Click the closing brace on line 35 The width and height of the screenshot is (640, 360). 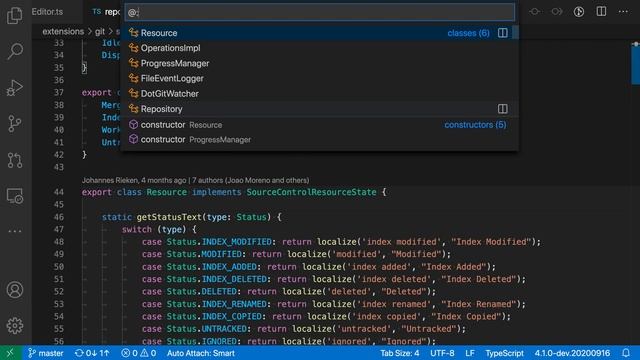[84, 68]
